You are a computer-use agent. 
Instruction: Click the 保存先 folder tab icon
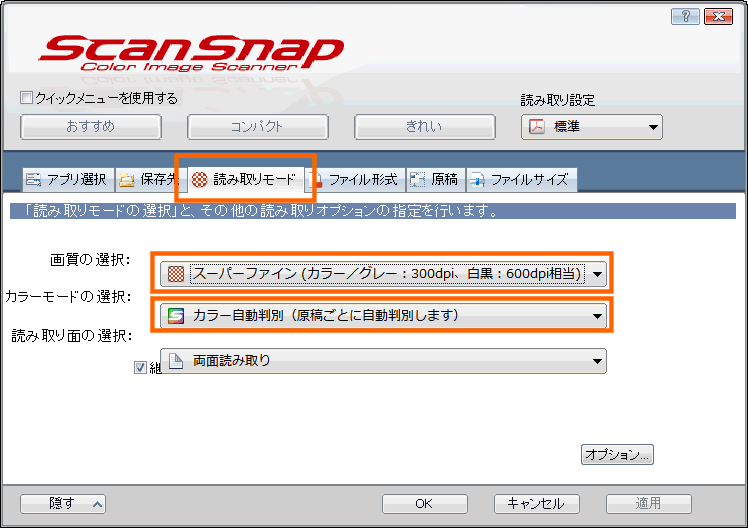click(x=127, y=180)
